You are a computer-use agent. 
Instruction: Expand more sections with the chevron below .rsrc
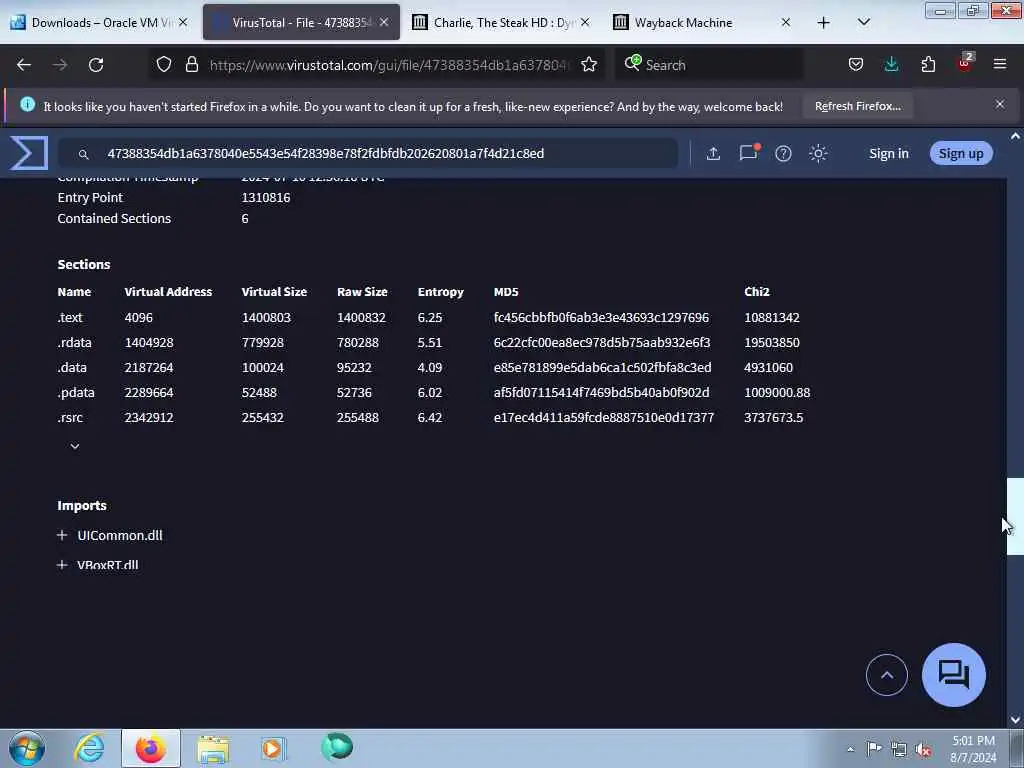click(75, 446)
